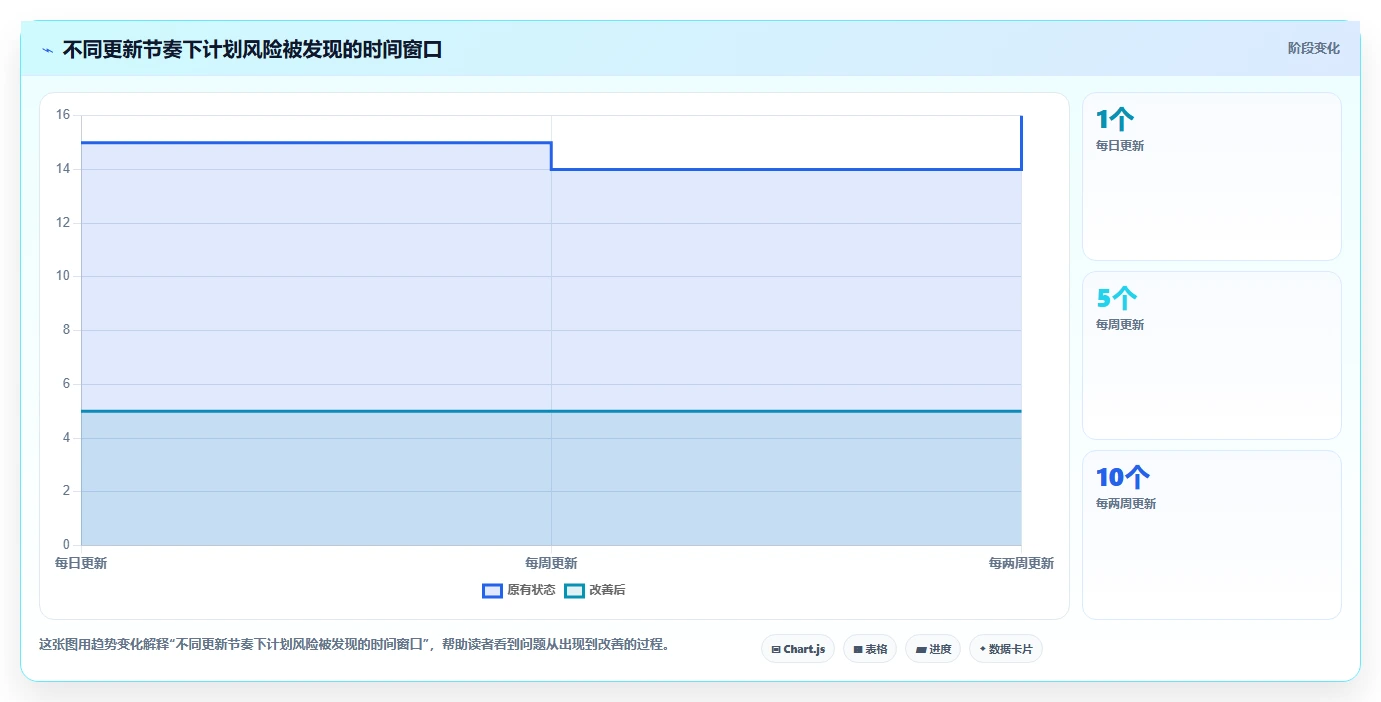Click the 每周更新 label in the stat card
The width and height of the screenshot is (1381, 702).
pyautogui.click(x=1120, y=325)
